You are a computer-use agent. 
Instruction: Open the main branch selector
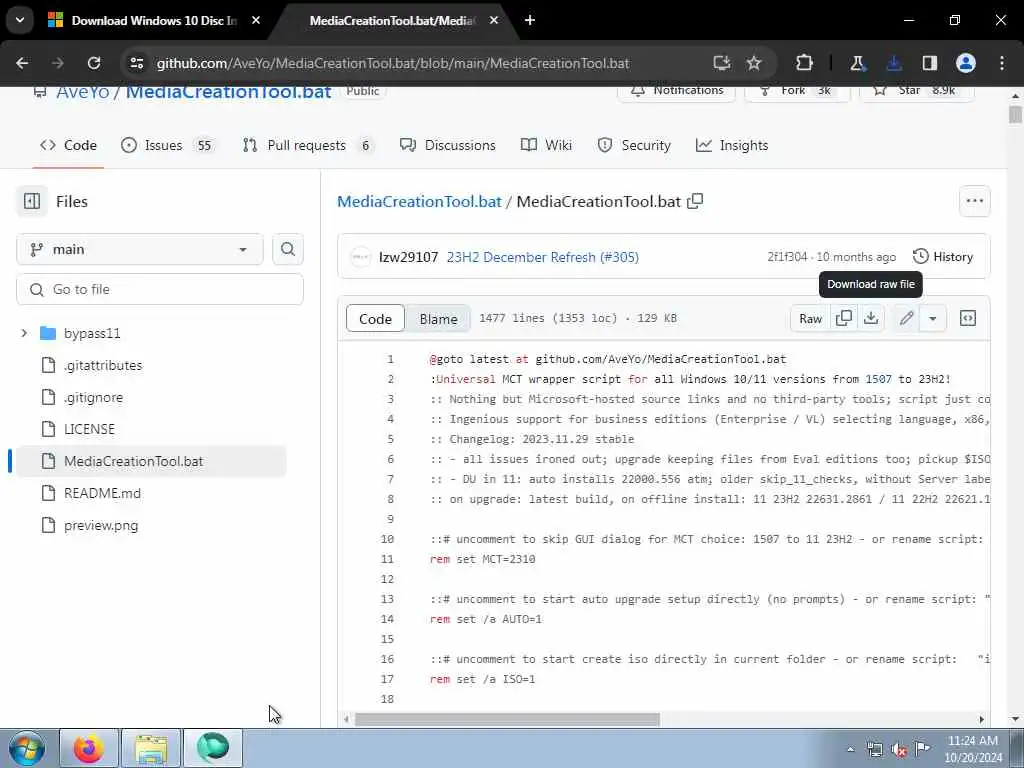(x=140, y=249)
